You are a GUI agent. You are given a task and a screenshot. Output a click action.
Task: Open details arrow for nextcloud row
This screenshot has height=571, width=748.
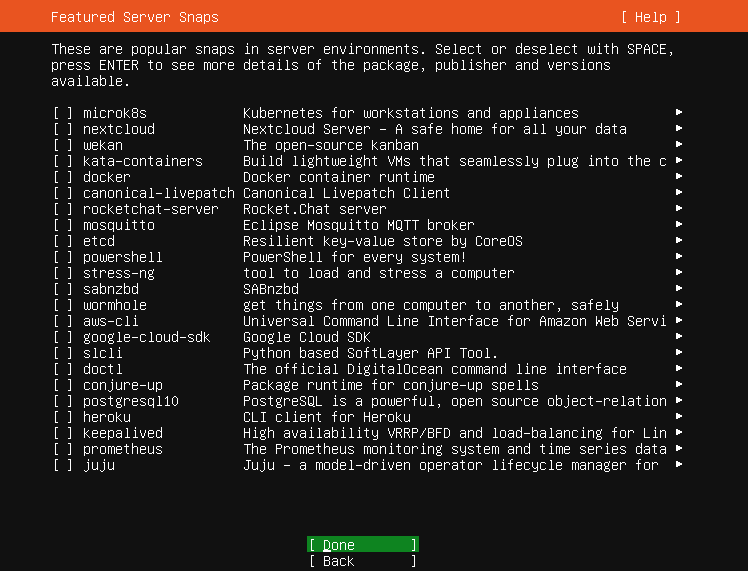coord(679,128)
